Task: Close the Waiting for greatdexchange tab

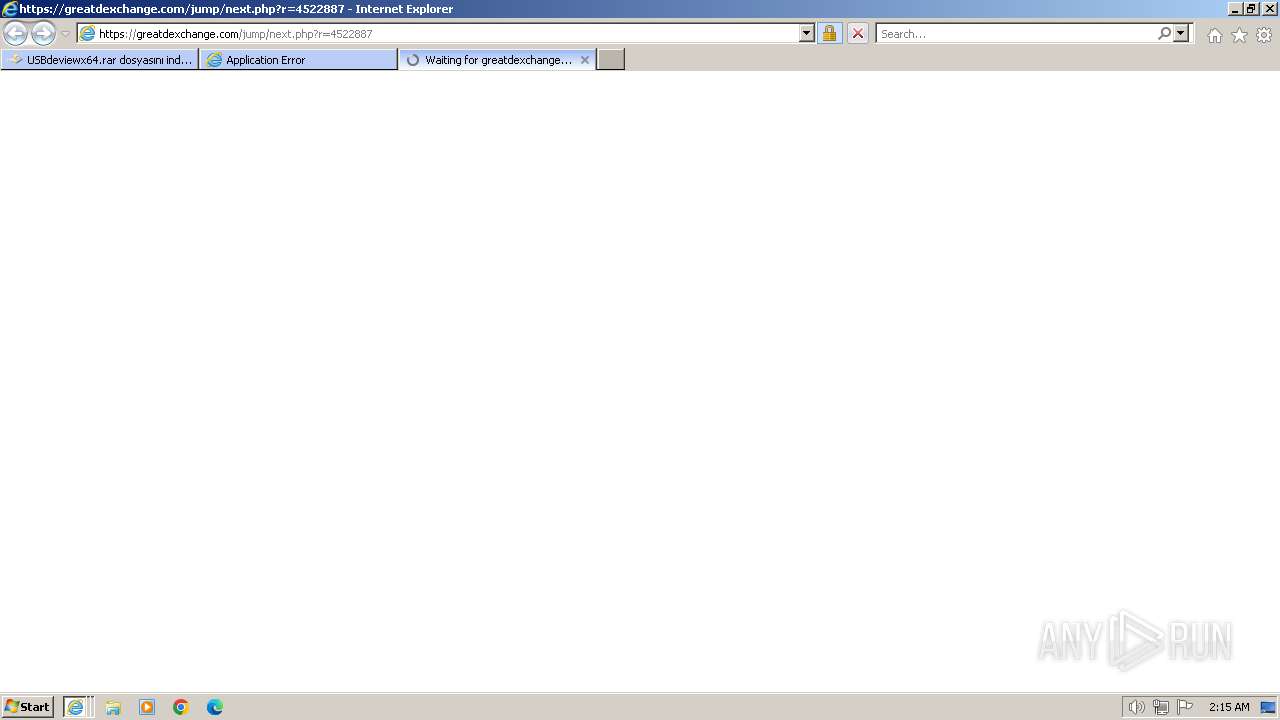Action: (x=585, y=60)
